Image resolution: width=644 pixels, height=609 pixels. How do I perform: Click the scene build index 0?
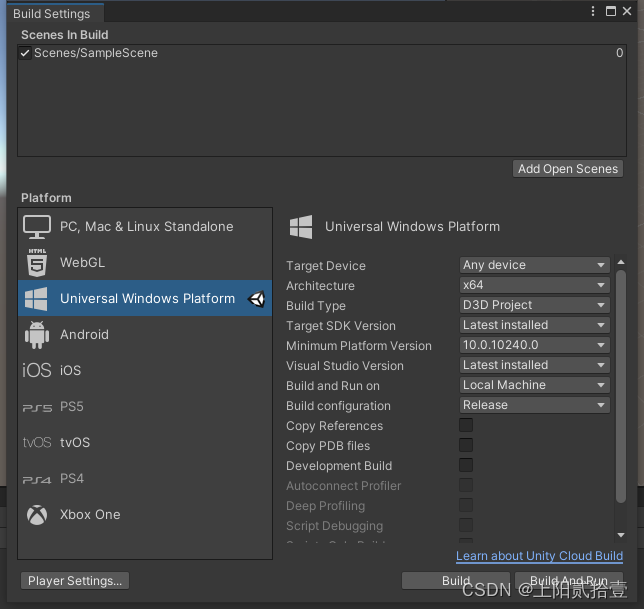click(619, 53)
